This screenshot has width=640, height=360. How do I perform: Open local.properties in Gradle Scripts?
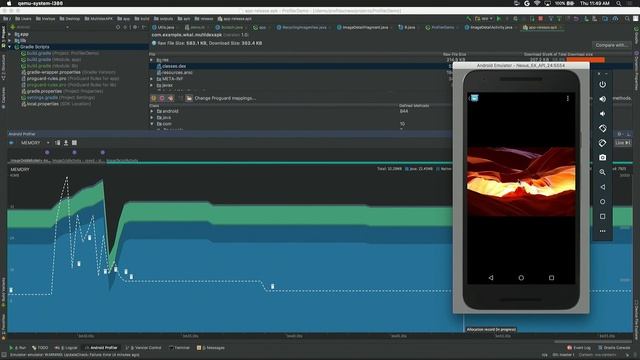click(56, 104)
